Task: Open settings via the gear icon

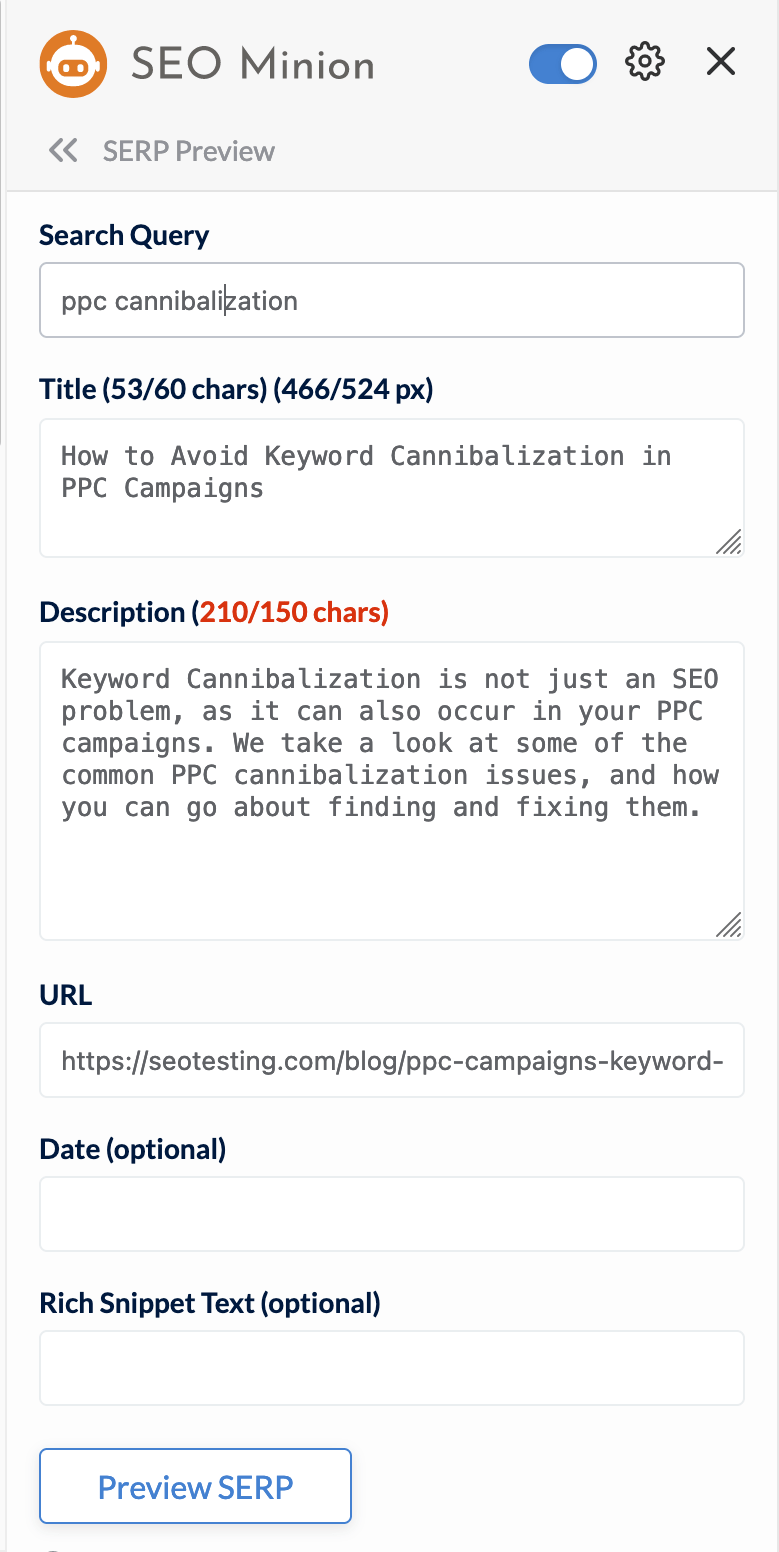Action: [645, 62]
